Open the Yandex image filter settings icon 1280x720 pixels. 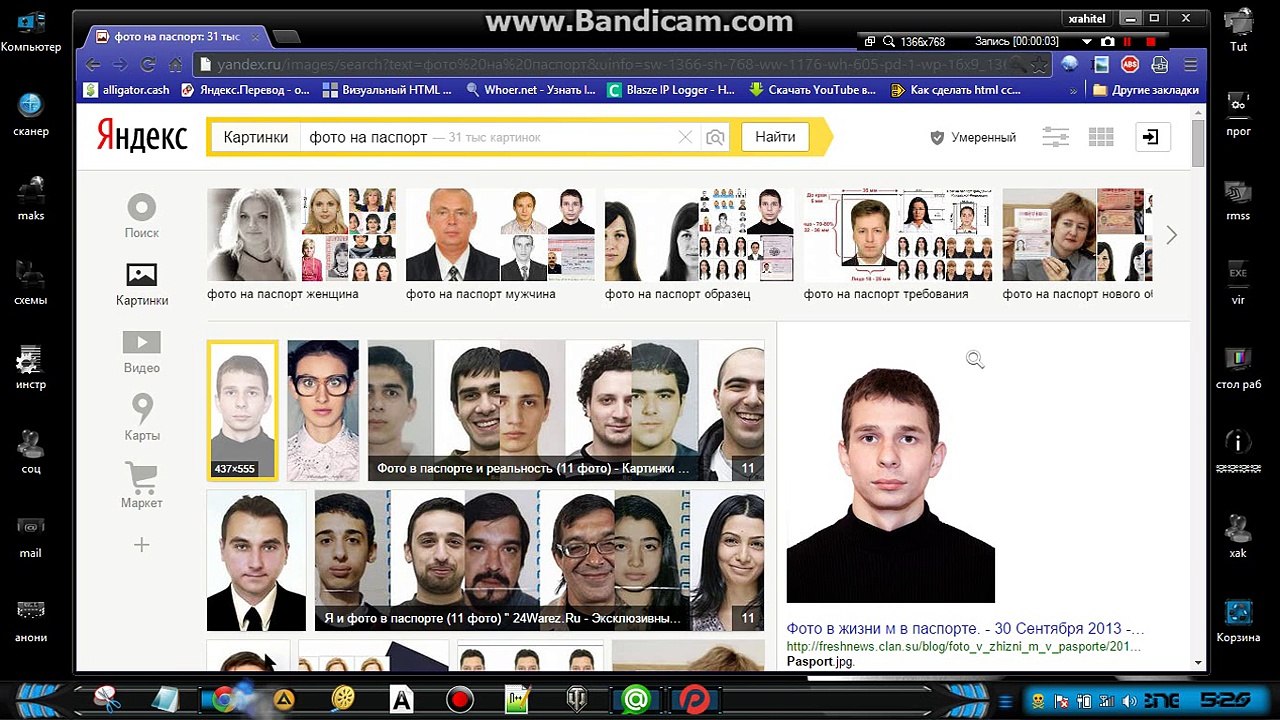tap(1055, 137)
